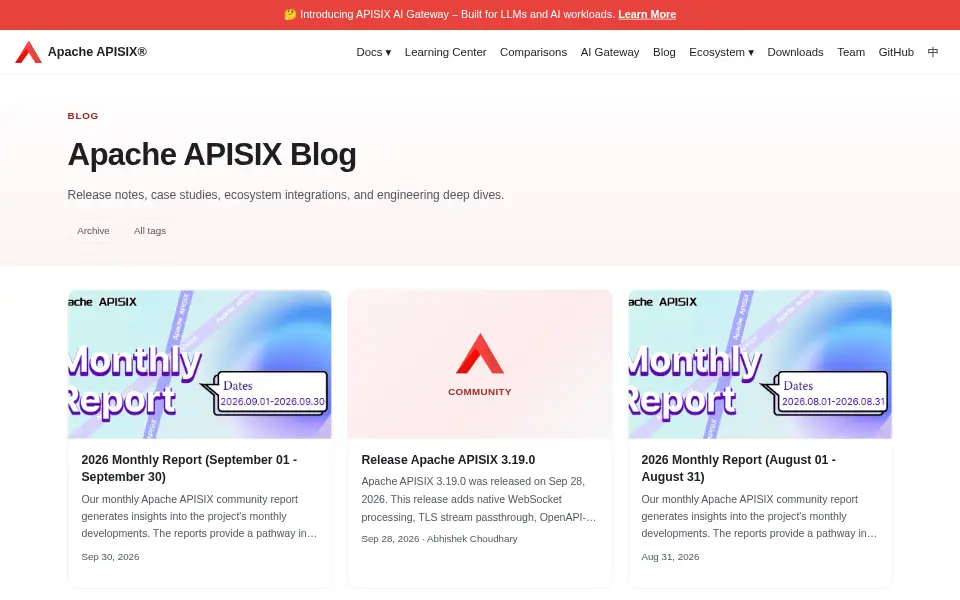Click the Apache APISIX Blog heading

pyautogui.click(x=212, y=154)
